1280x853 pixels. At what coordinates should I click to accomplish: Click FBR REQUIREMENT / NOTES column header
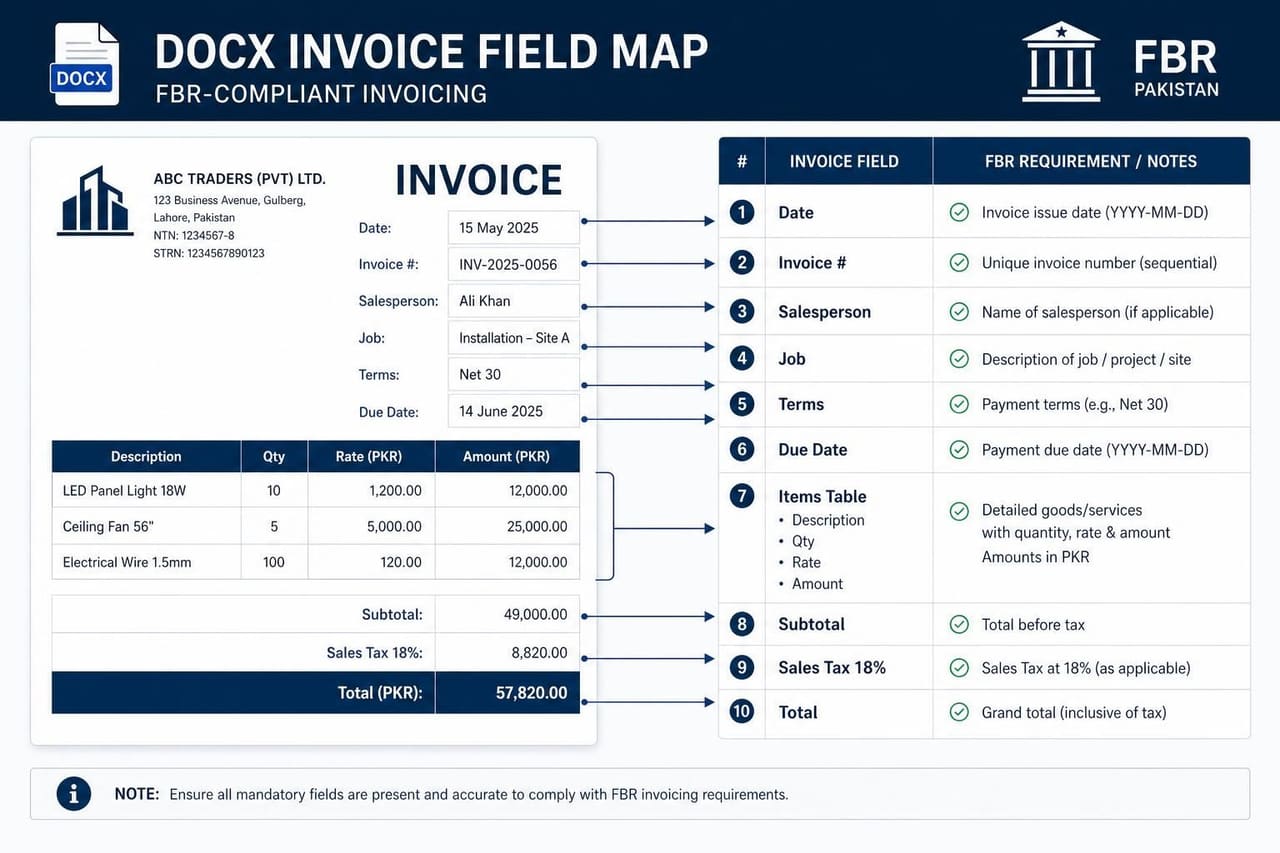click(x=1091, y=161)
